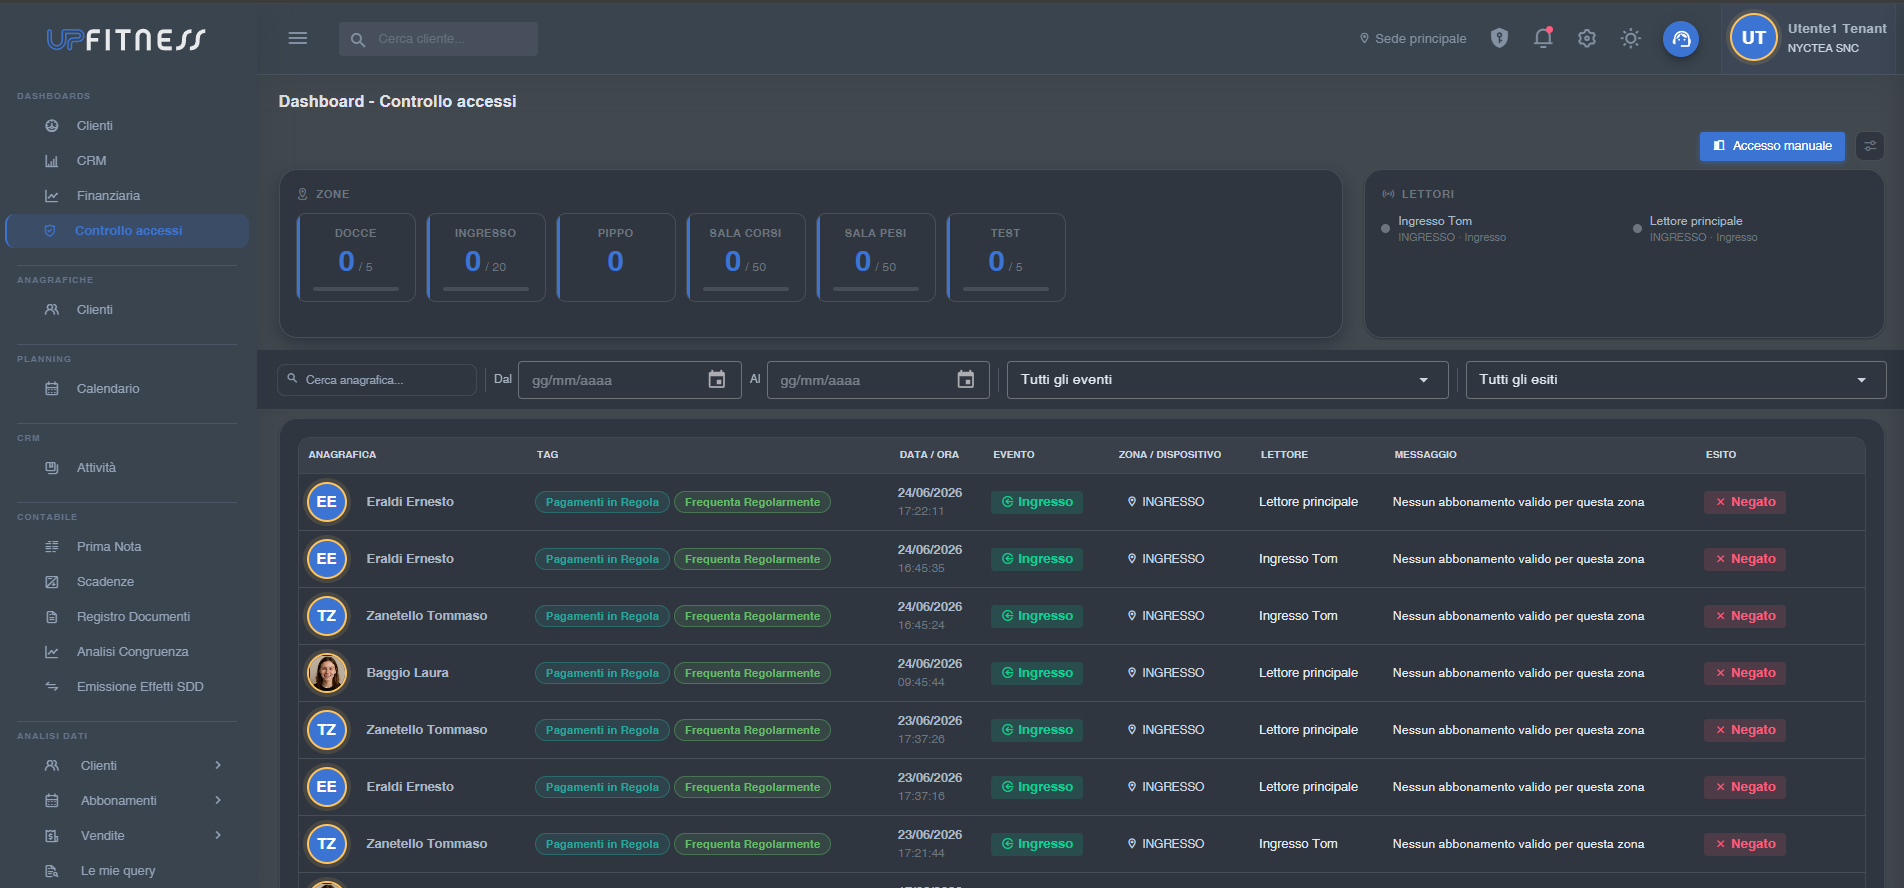This screenshot has width=1904, height=888.
Task: Click Zanetello Tommaso at 16:45:24
Action: [427, 616]
